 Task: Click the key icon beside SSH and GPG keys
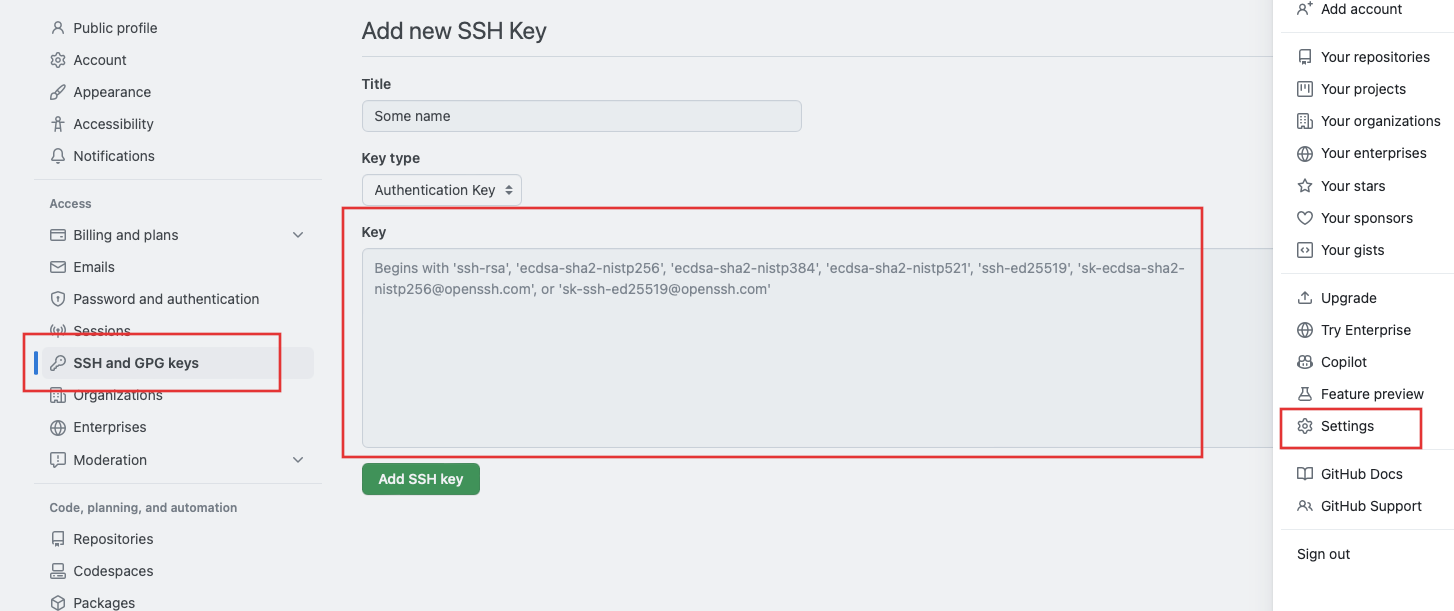click(58, 363)
